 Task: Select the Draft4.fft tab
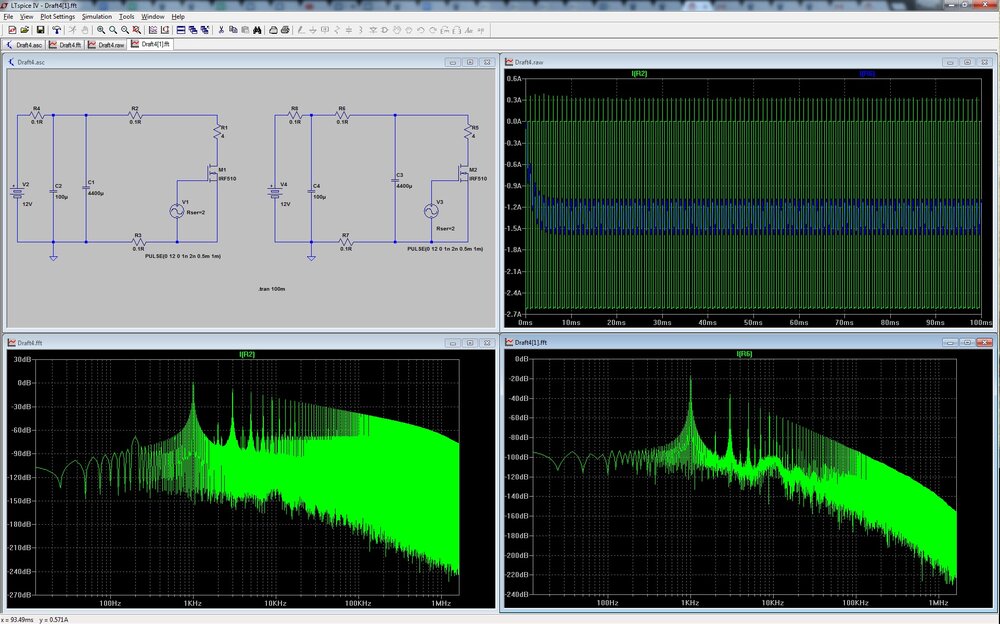point(65,45)
